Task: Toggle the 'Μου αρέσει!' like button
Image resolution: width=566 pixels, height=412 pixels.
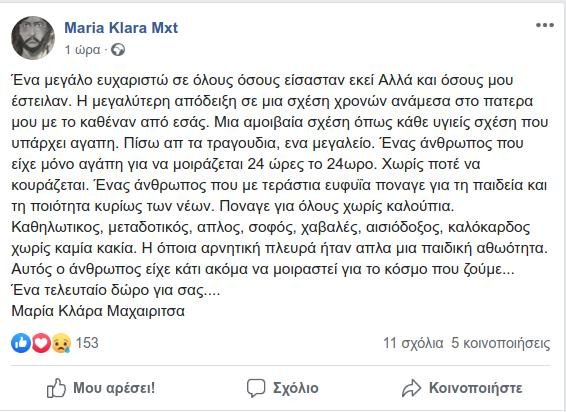Action: click(x=101, y=388)
